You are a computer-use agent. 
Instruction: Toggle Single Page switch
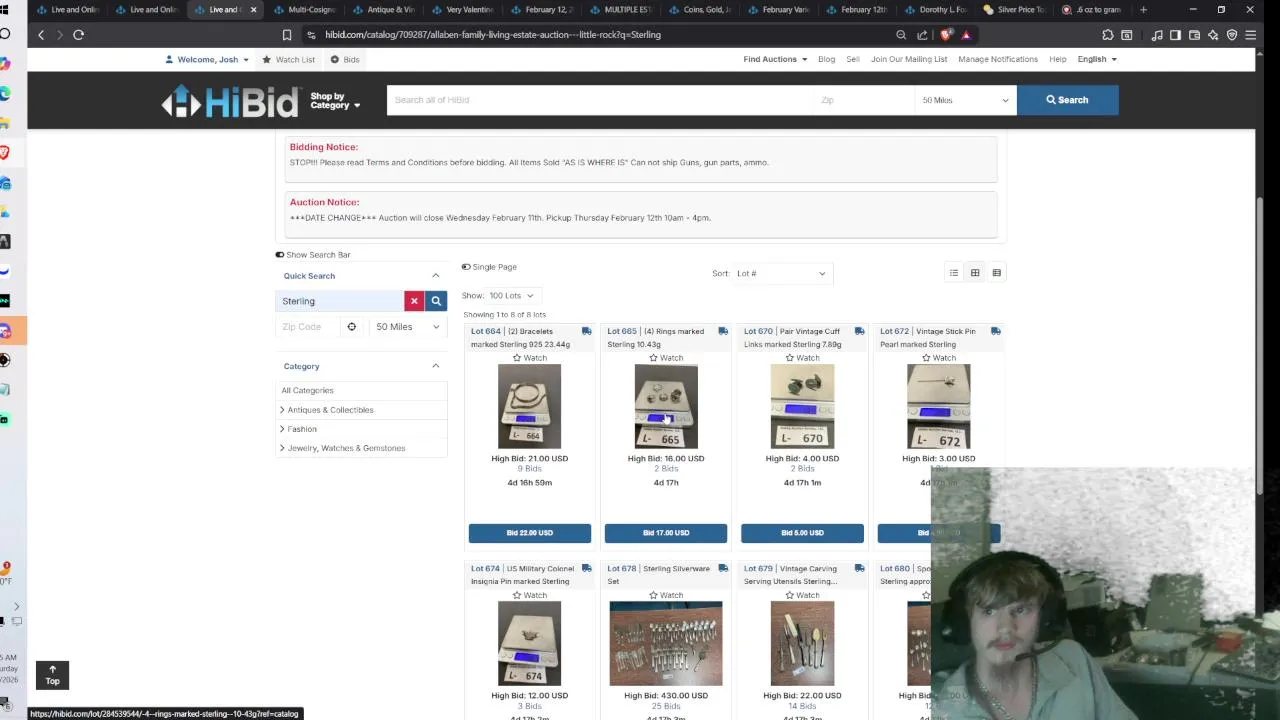466,267
